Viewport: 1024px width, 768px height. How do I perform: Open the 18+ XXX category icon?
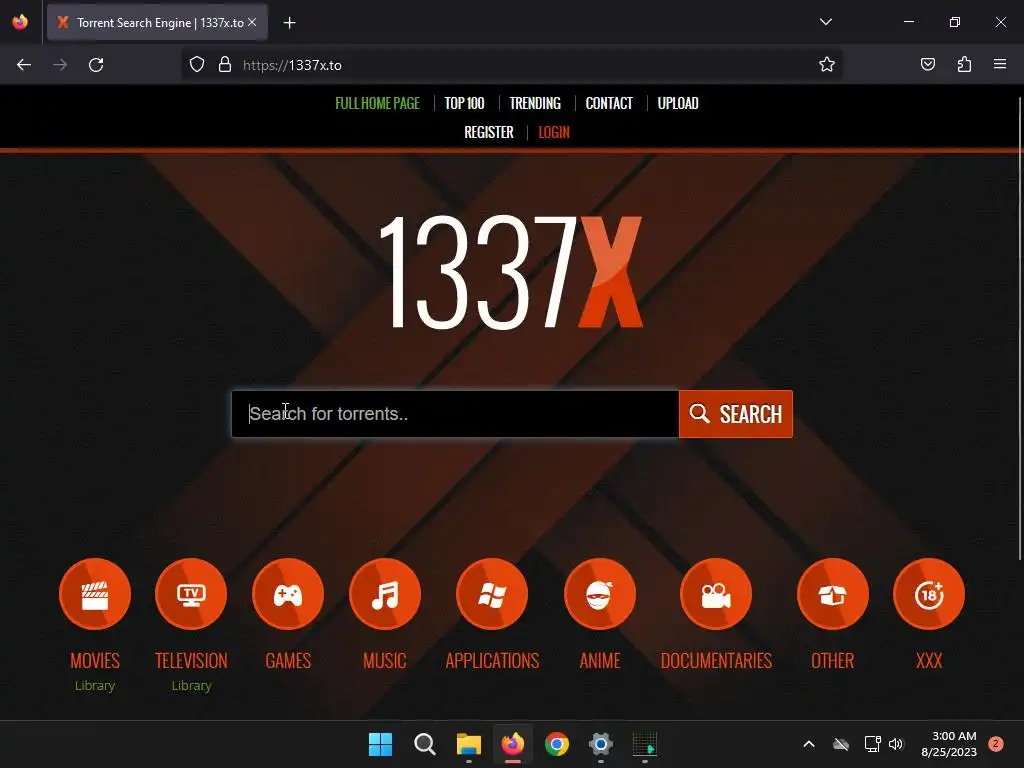pos(929,594)
